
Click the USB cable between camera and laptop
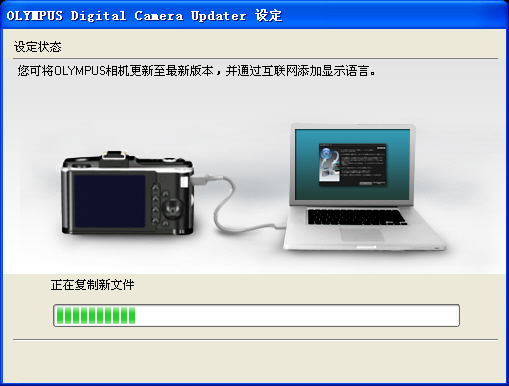[239, 203]
